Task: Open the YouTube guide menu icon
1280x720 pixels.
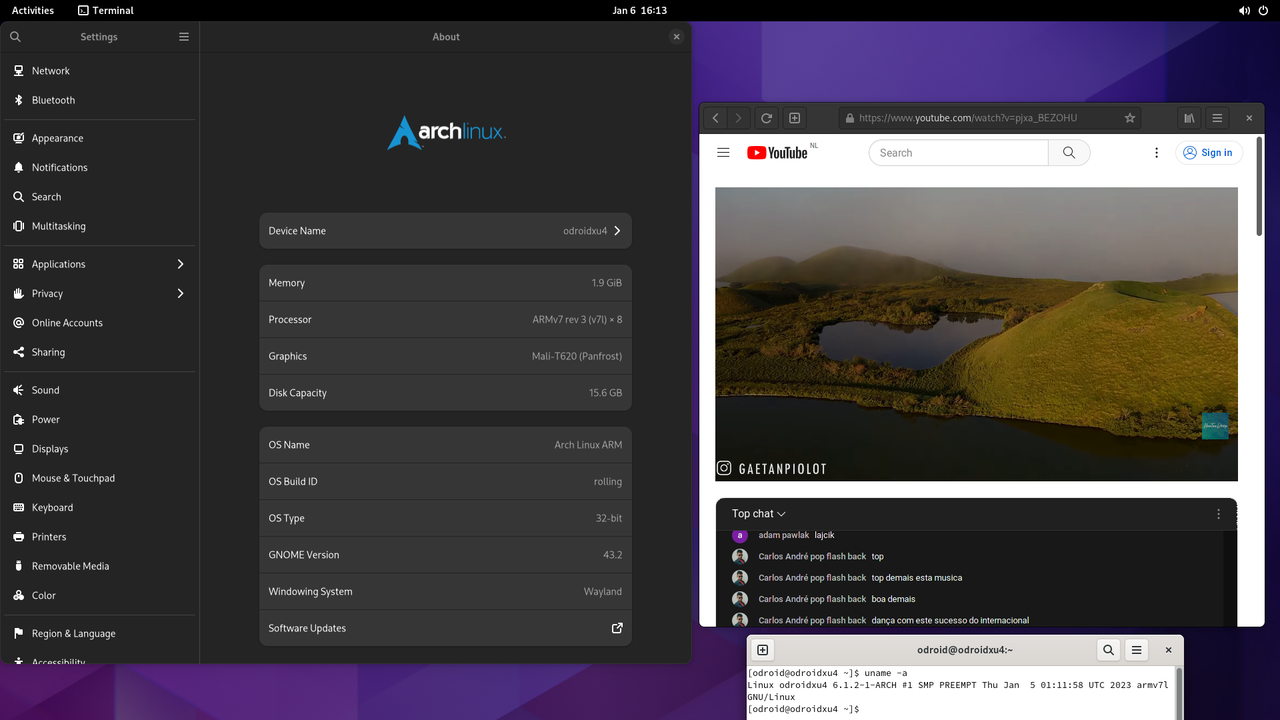Action: pos(723,153)
